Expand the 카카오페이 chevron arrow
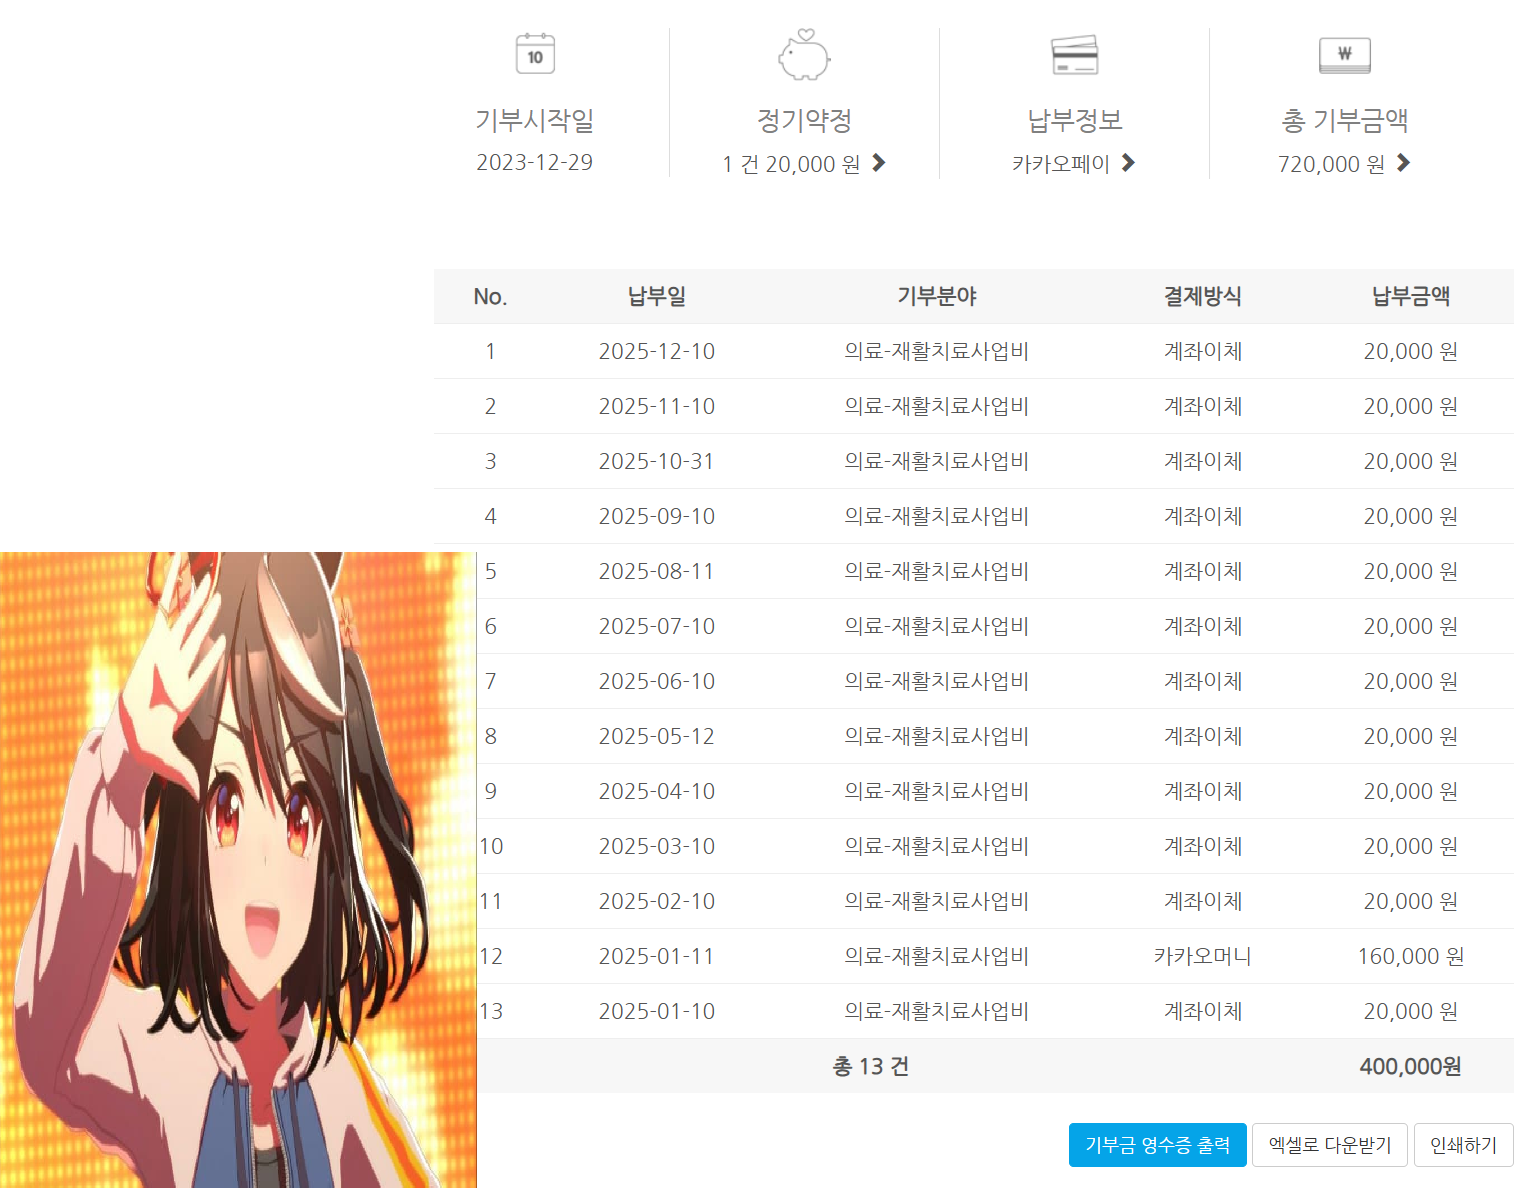 coord(1128,163)
